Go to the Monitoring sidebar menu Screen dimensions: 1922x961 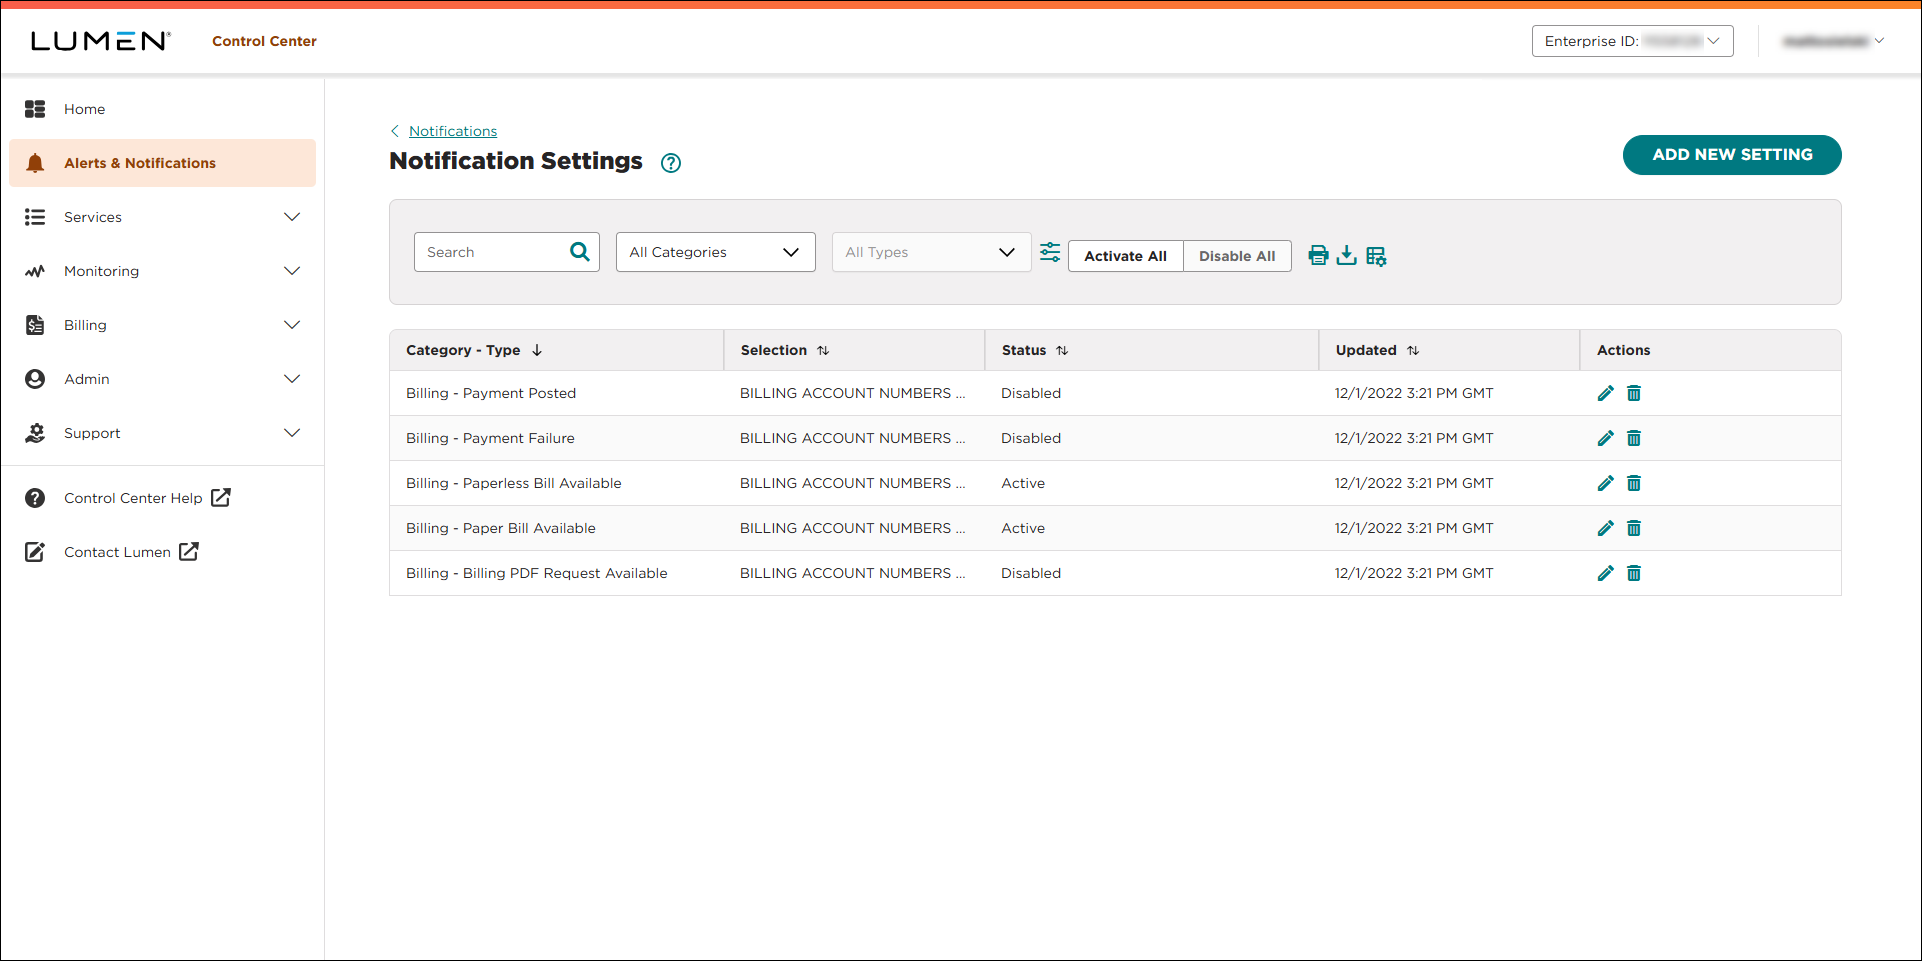(x=101, y=270)
